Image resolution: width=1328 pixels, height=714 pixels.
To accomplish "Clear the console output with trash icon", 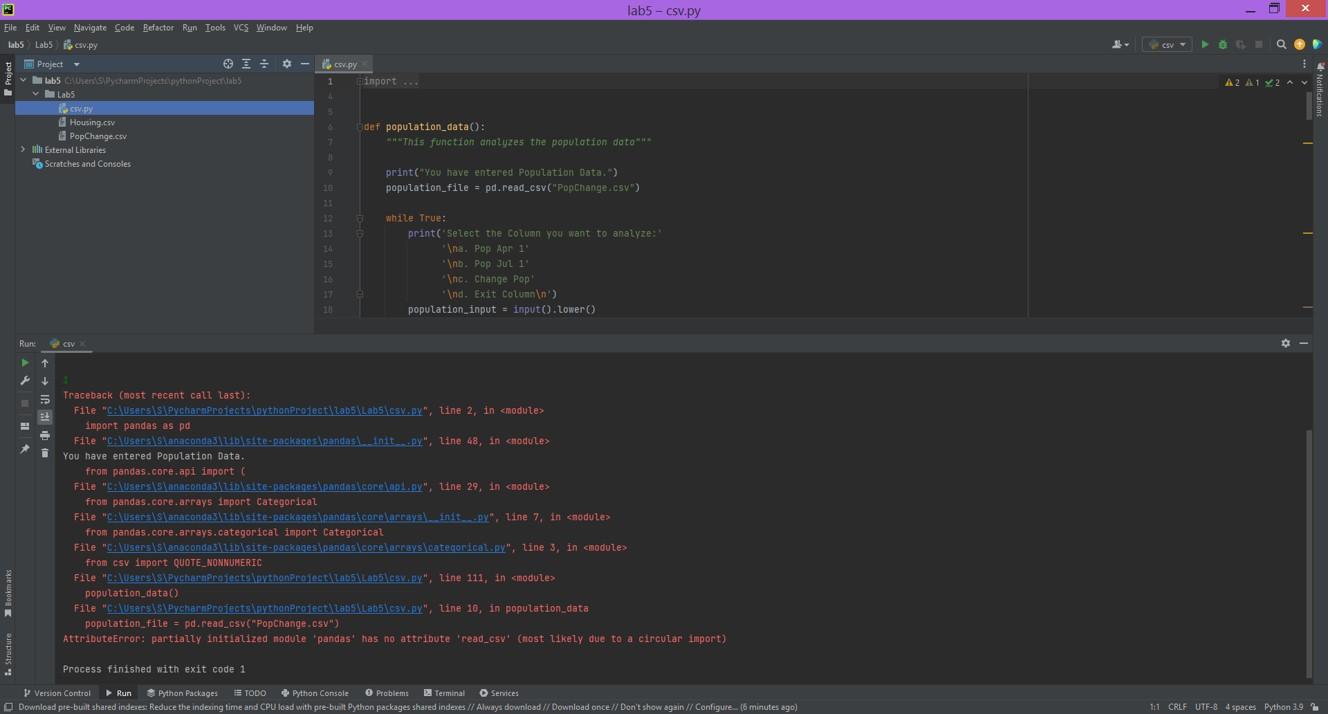I will 45,453.
